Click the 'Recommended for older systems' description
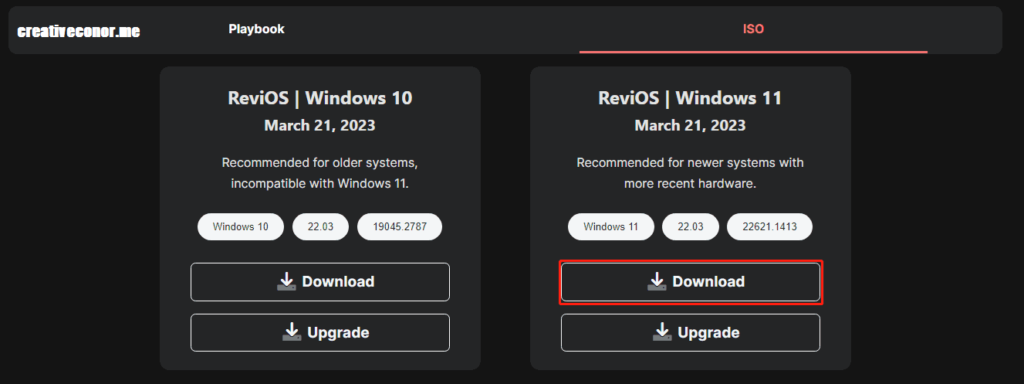 point(320,173)
